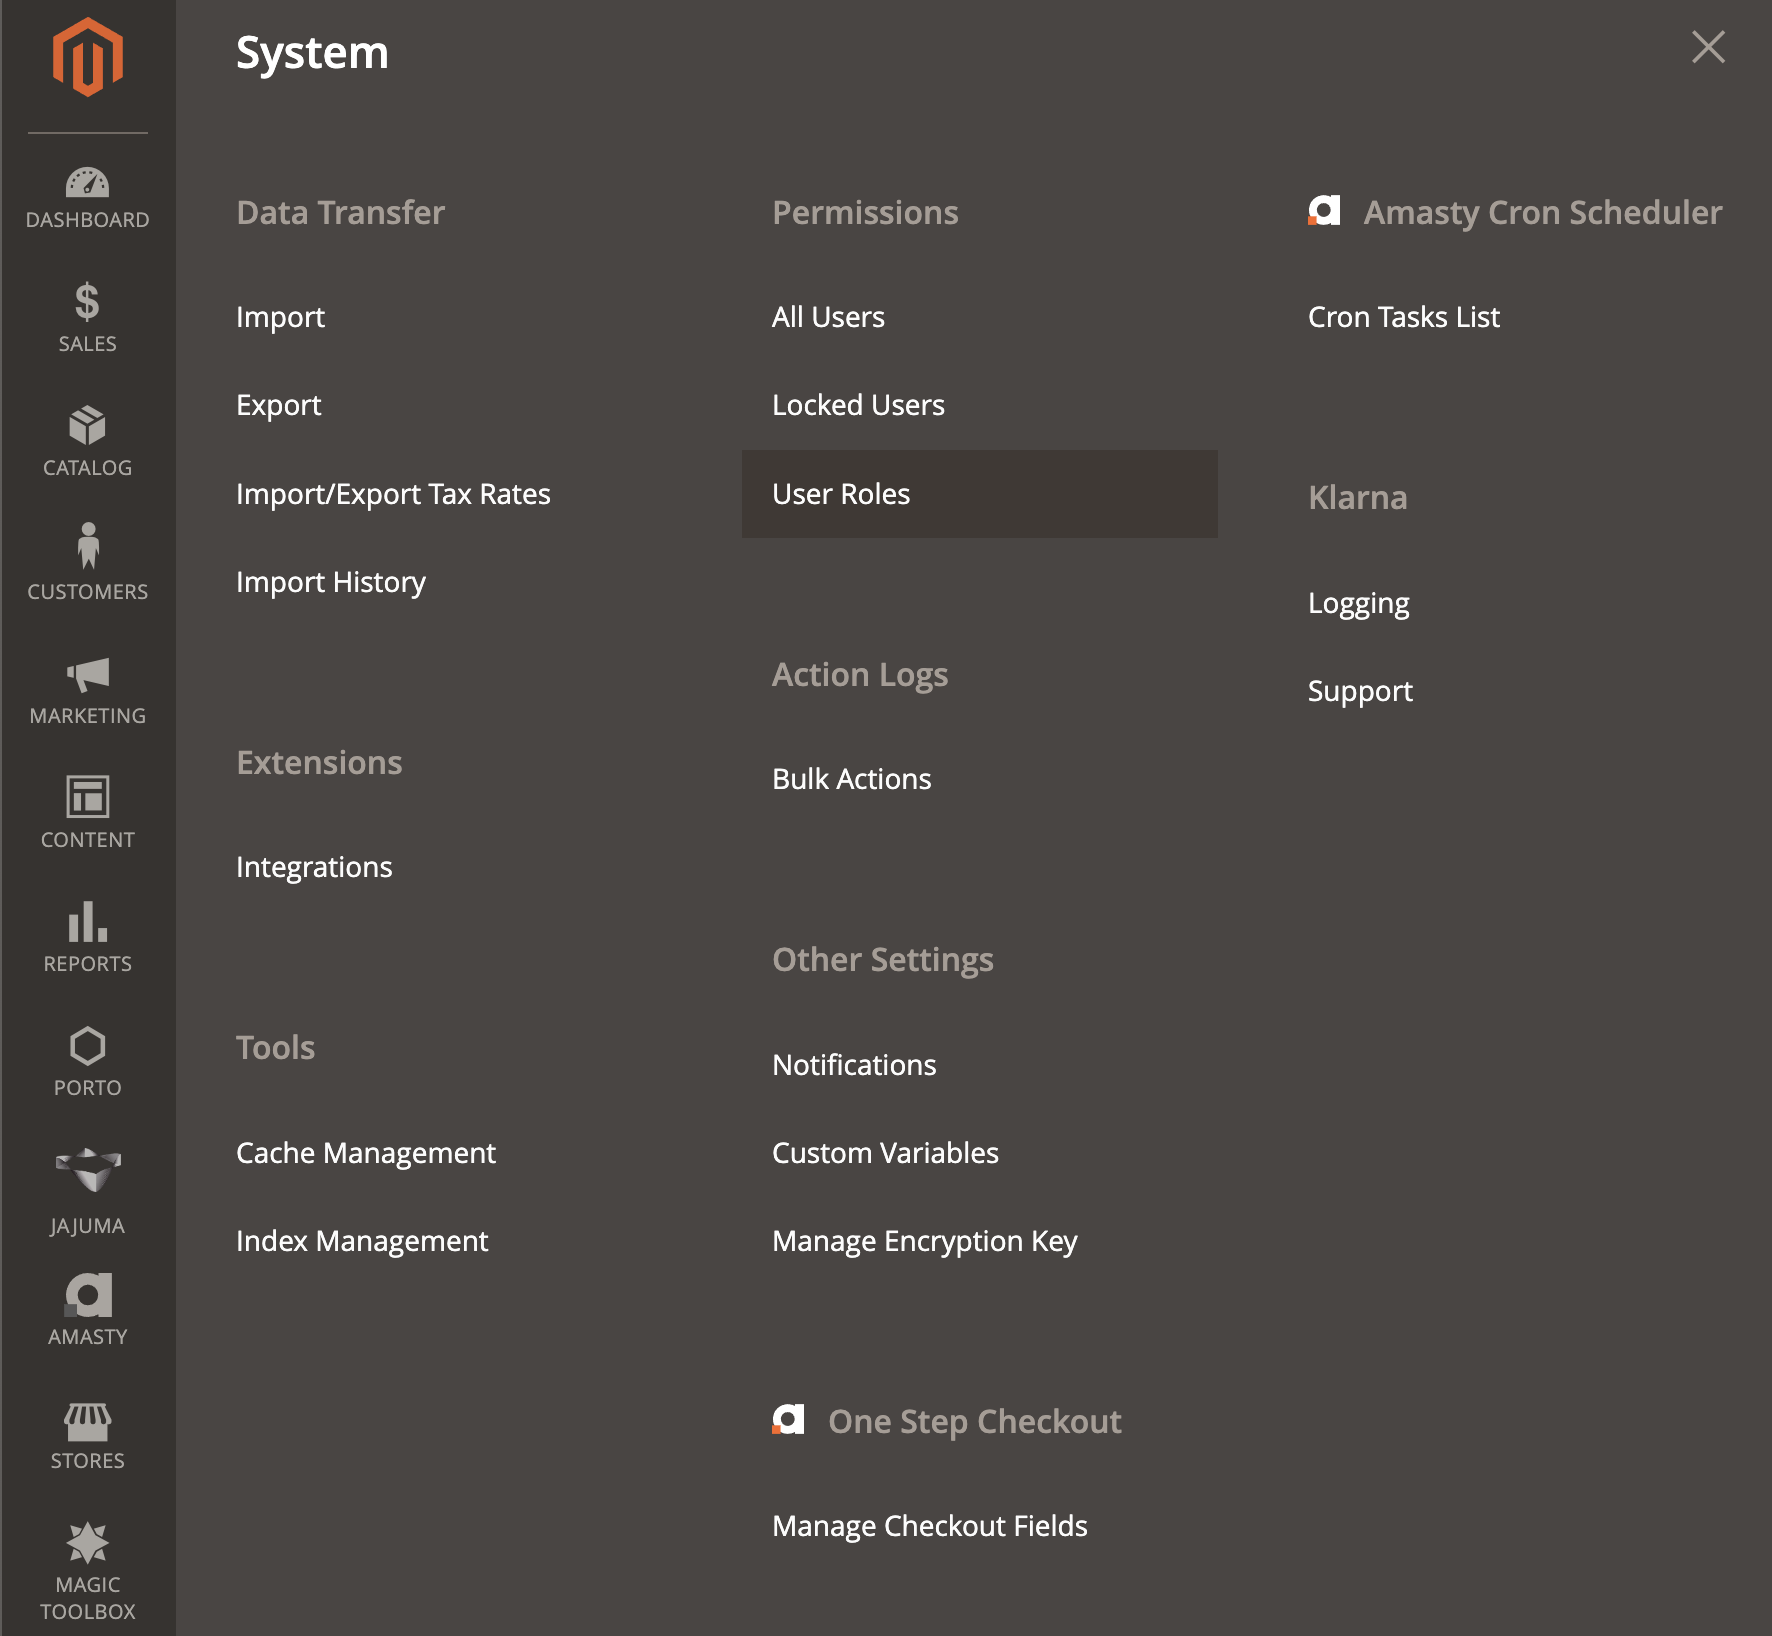
Task: Open Sales dollar sign icon
Action: click(x=88, y=302)
